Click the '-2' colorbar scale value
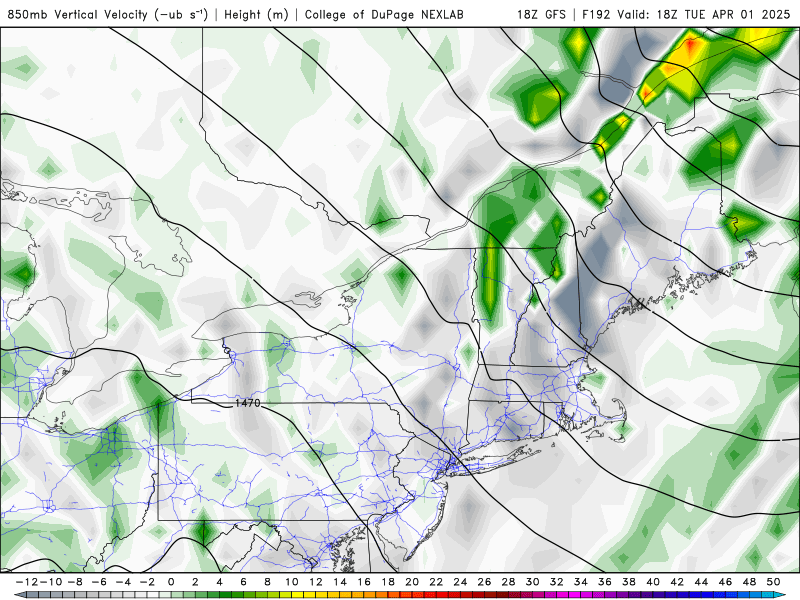 [x=147, y=582]
